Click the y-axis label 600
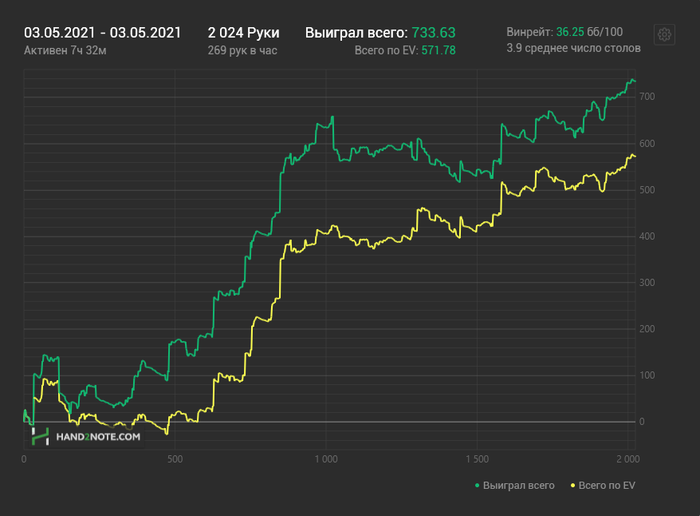 (647, 144)
